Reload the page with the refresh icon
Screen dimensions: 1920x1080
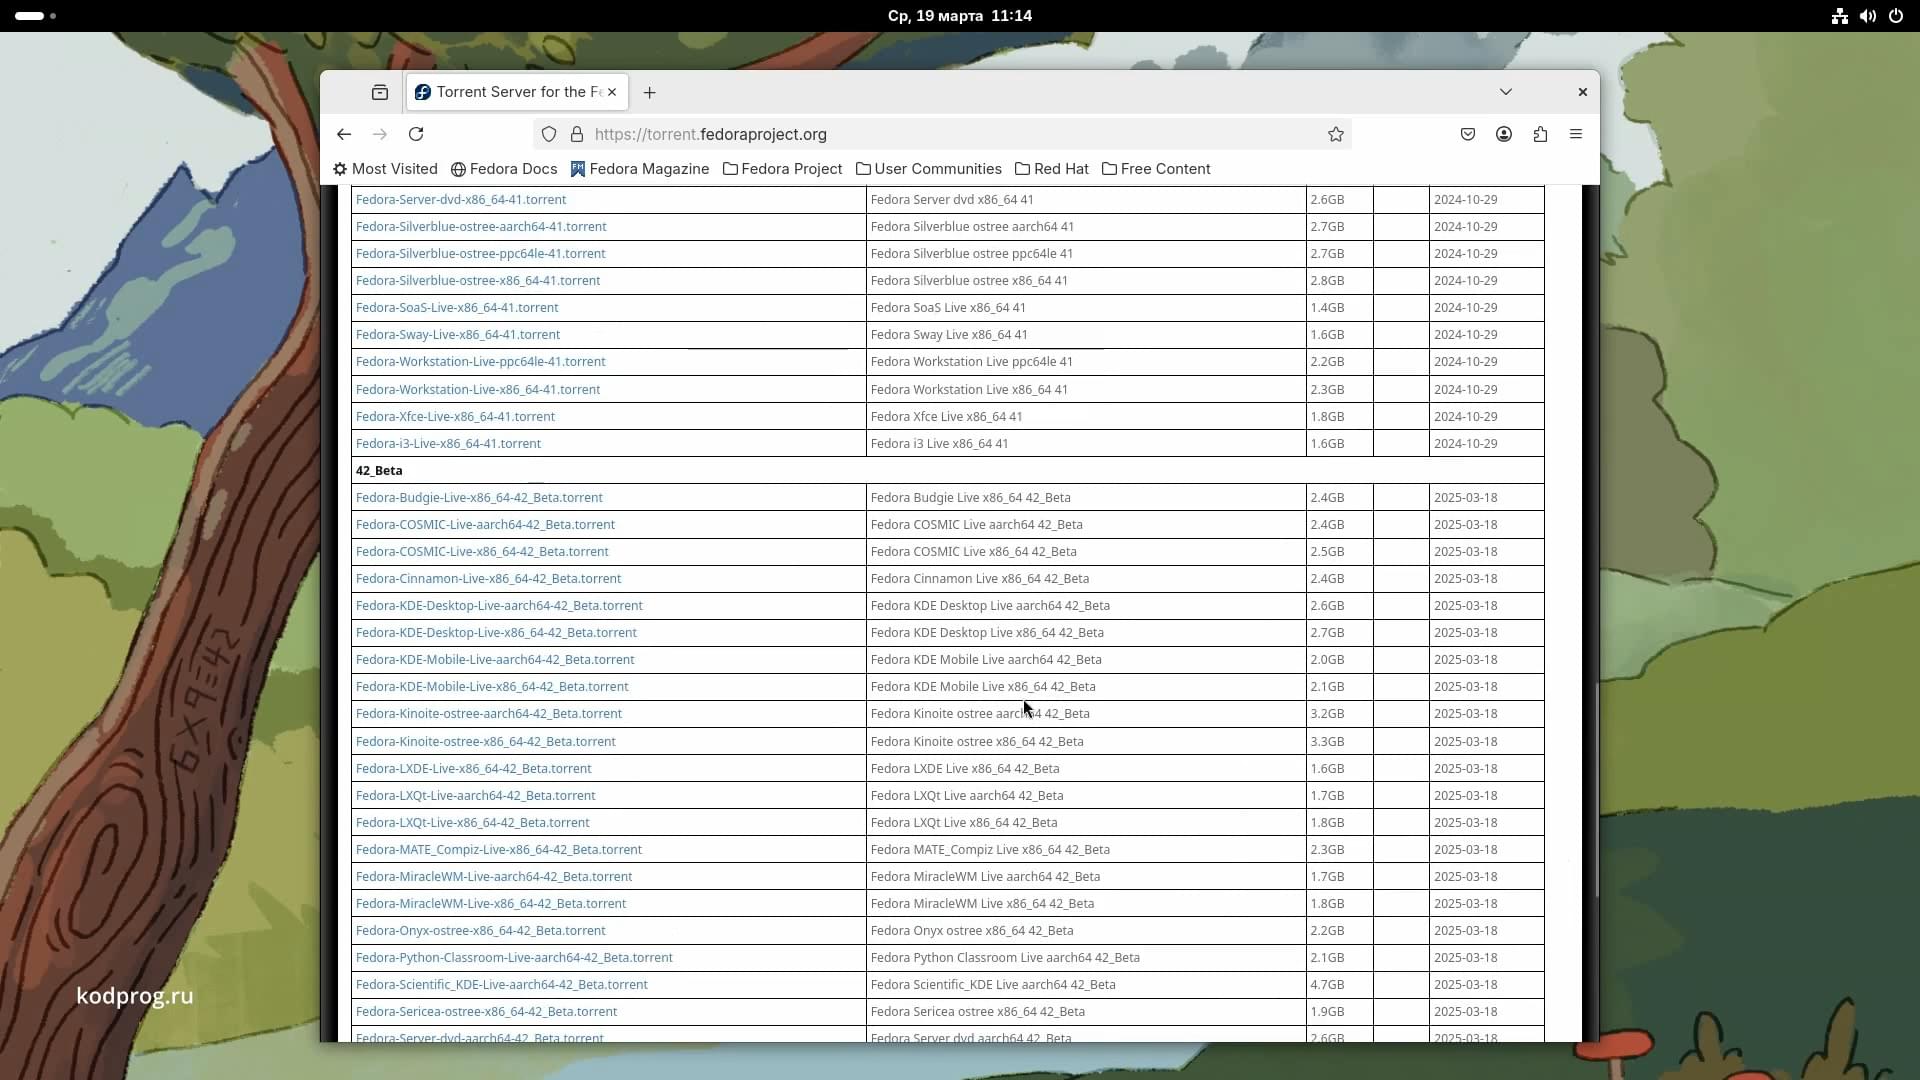pyautogui.click(x=416, y=134)
